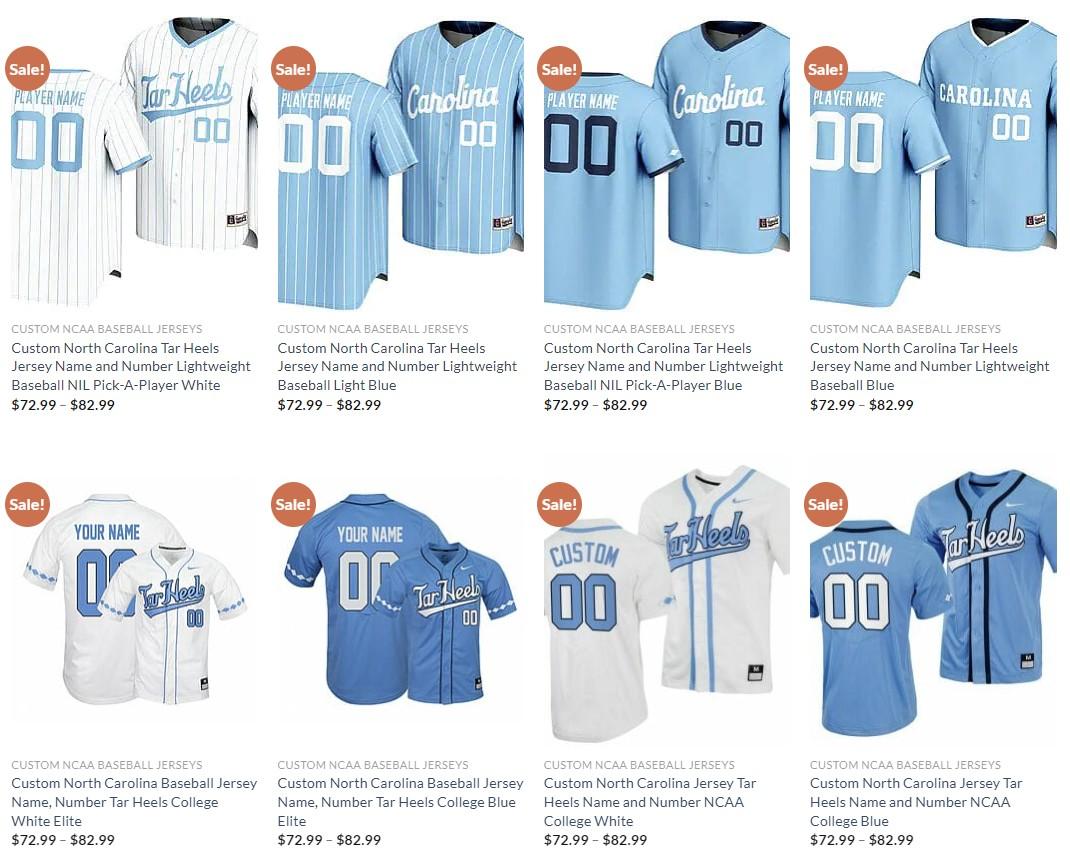Click Sale badge on Lightweight Baseball Blue jersey
Viewport: 1070px width, 855px height.
(x=826, y=68)
